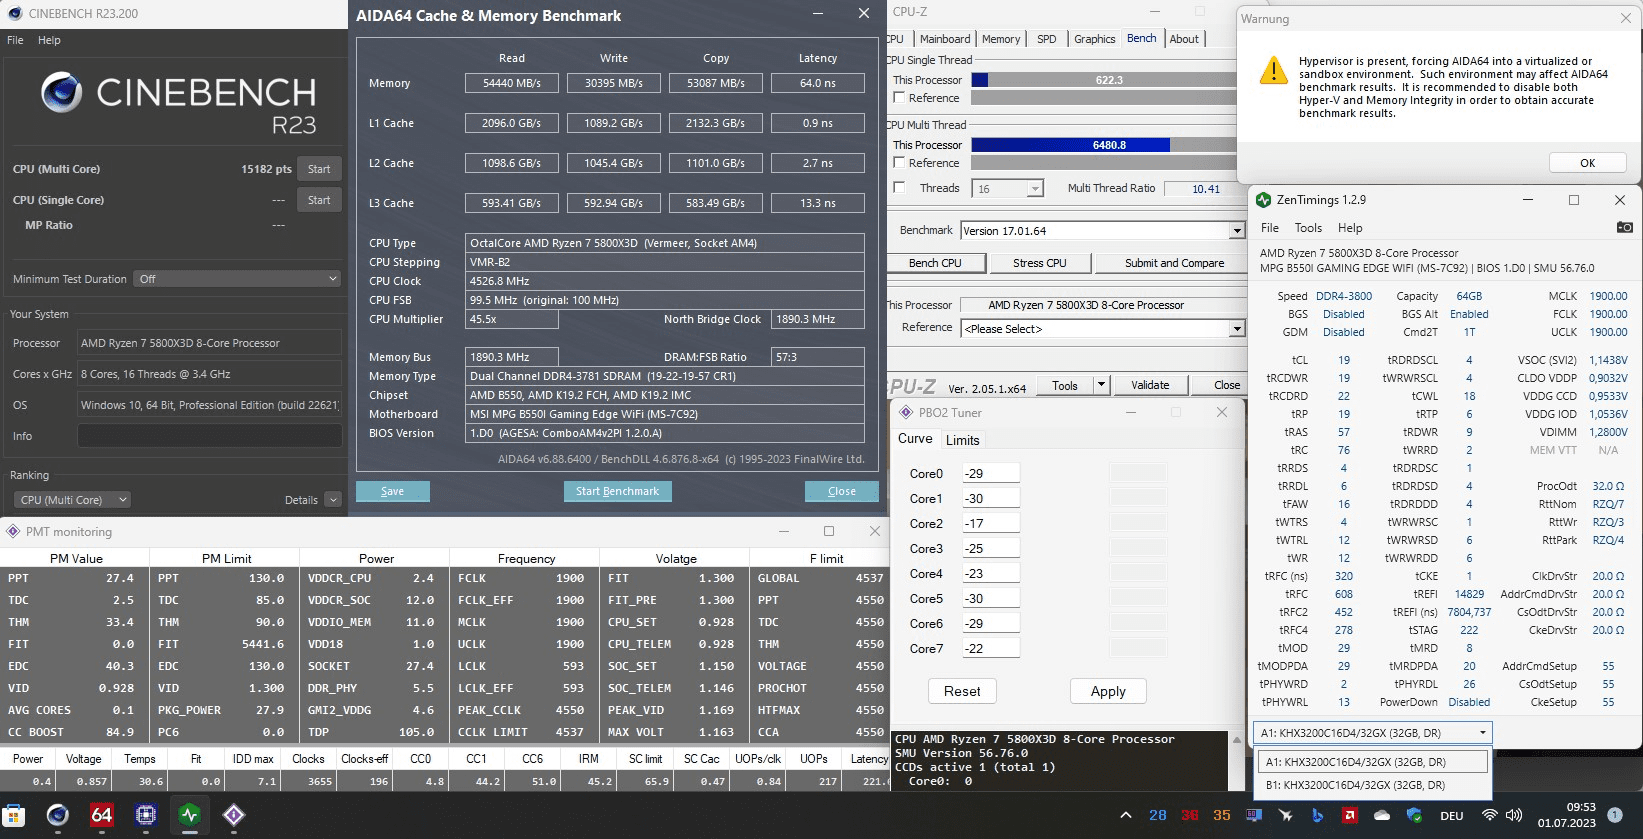The image size is (1643, 839).
Task: Click Start Benchmark in AIDA64
Action: point(617,491)
